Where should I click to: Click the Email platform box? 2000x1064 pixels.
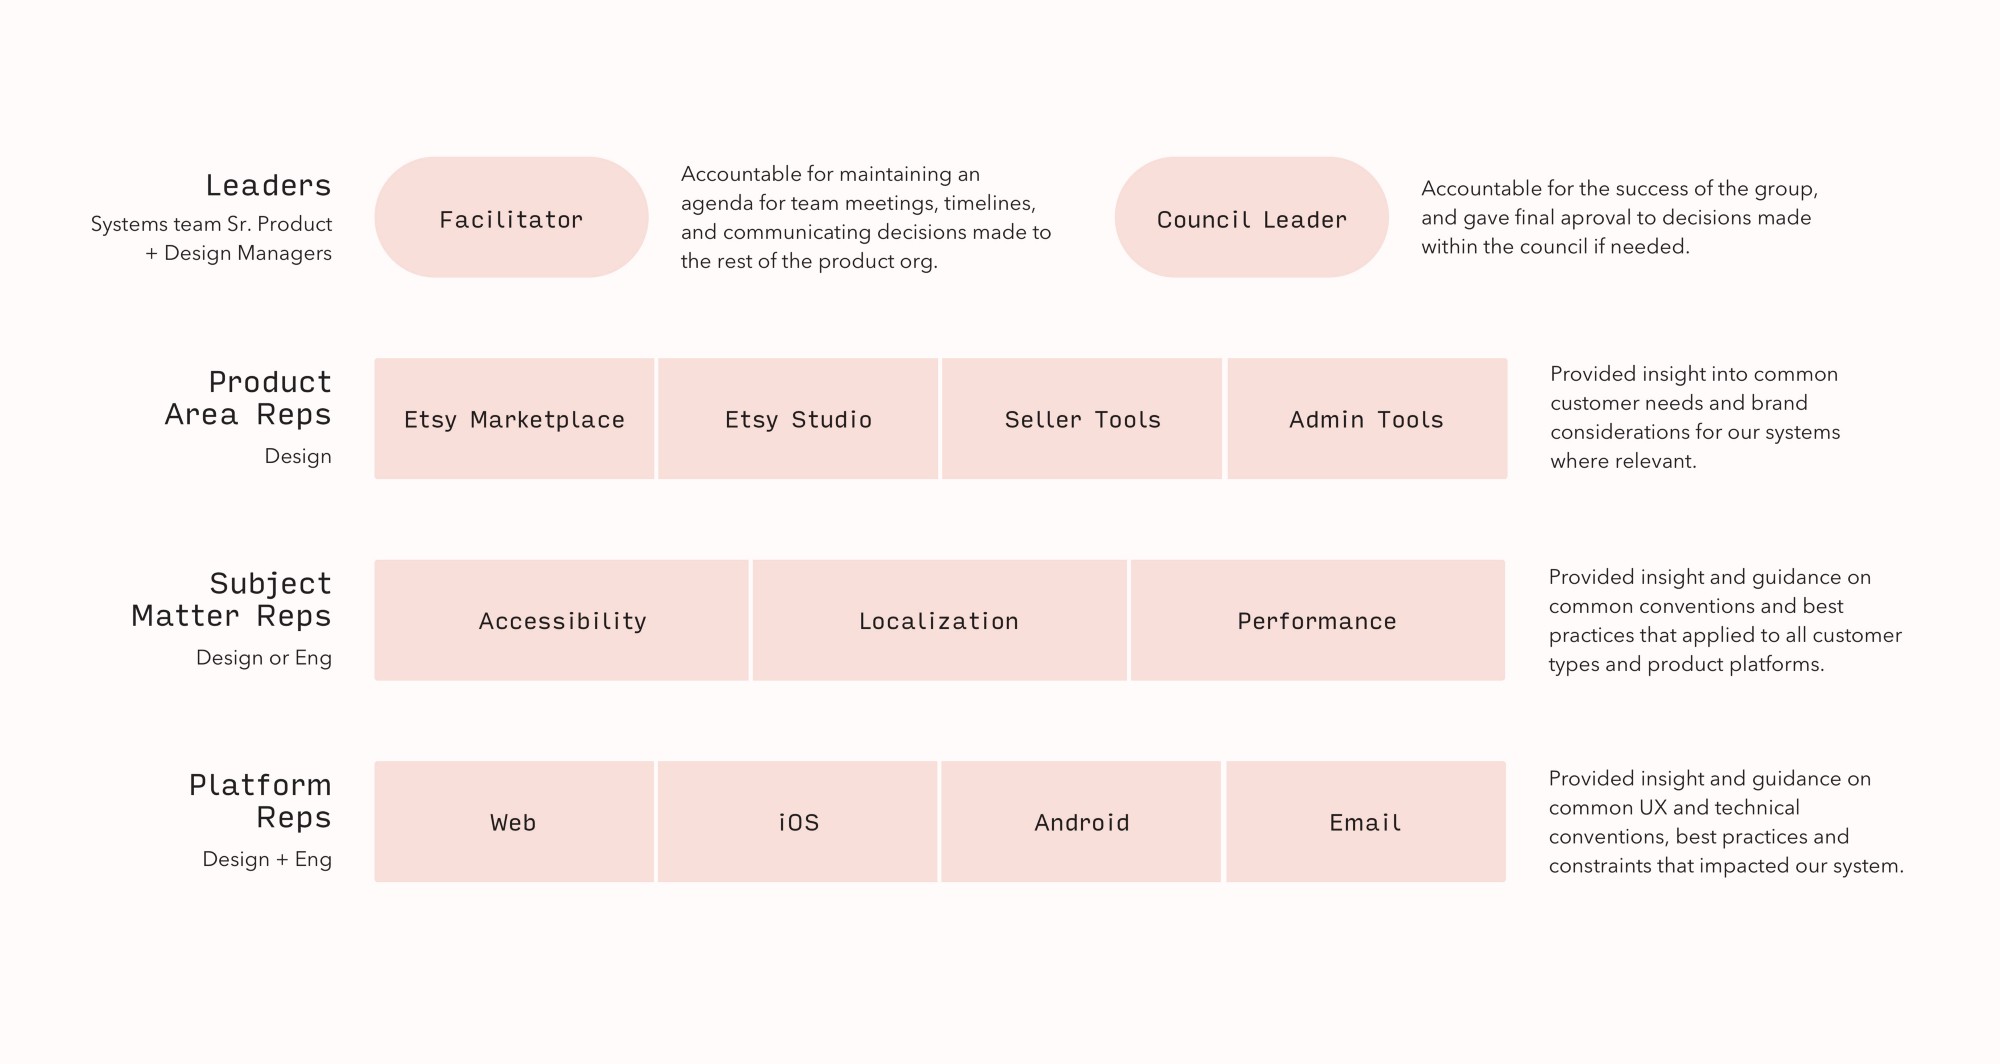point(1365,822)
